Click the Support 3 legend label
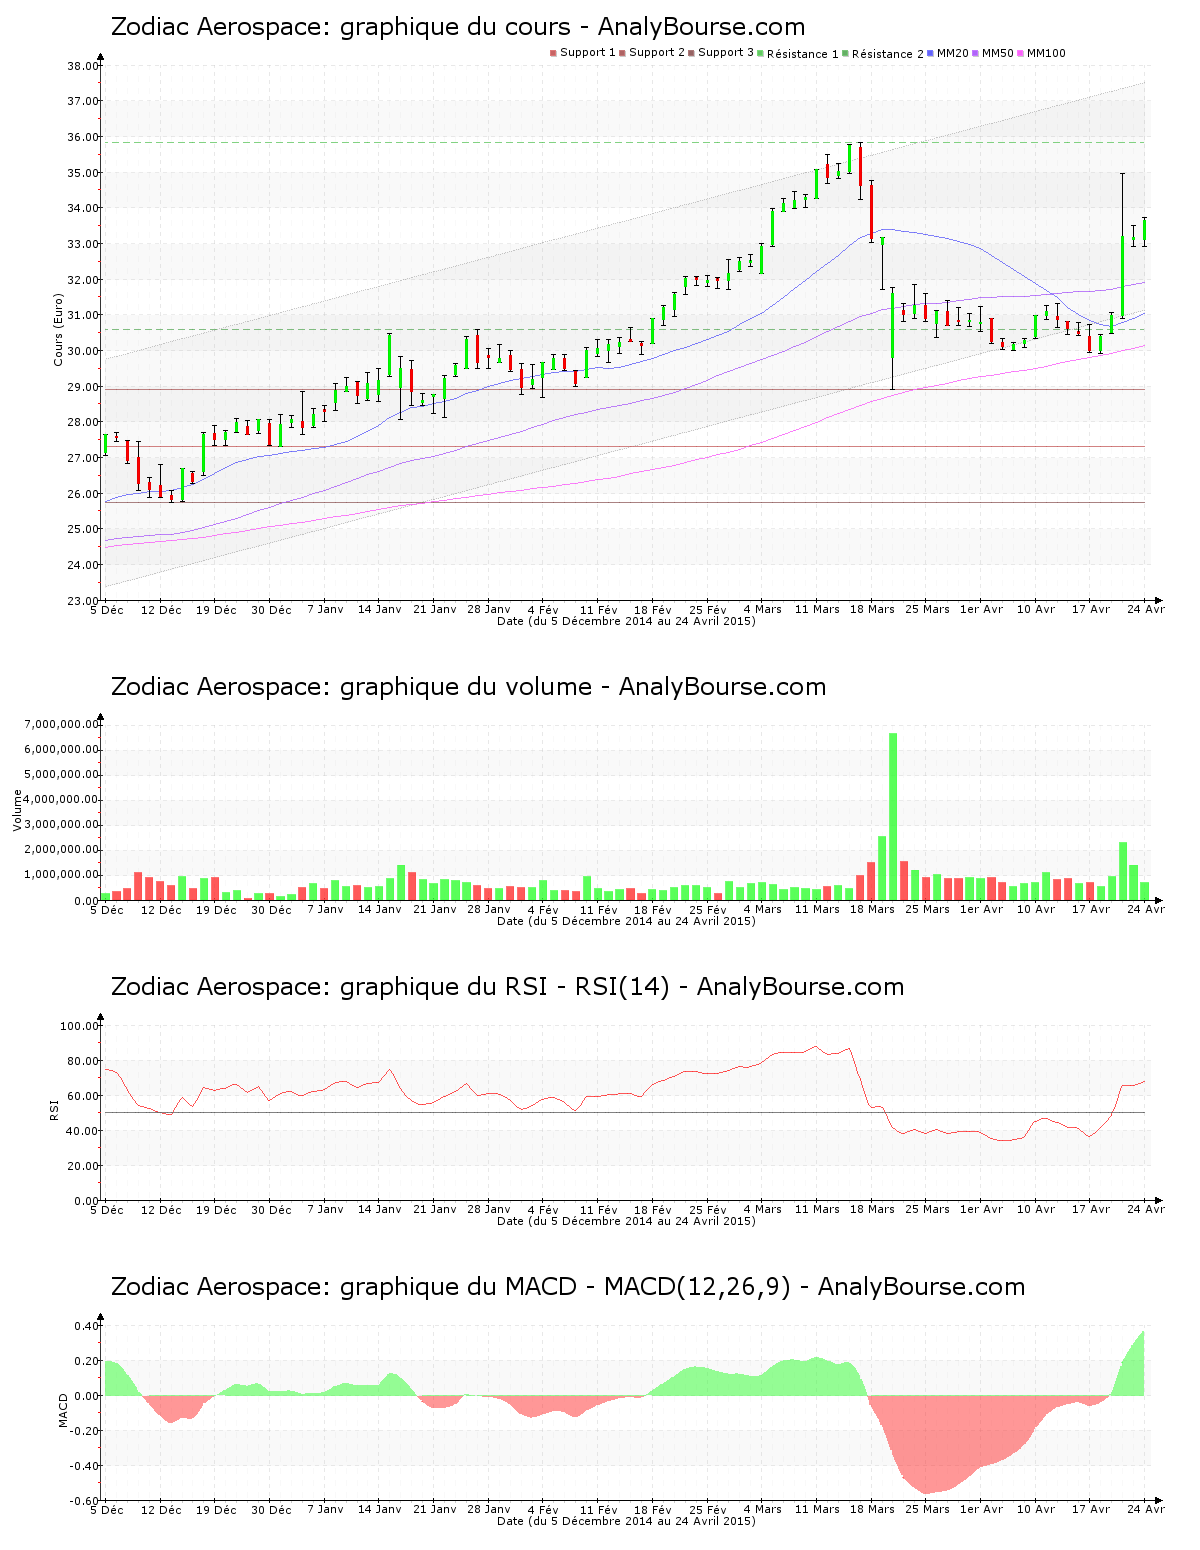Screen dimensions: 1200x1550 [726, 53]
